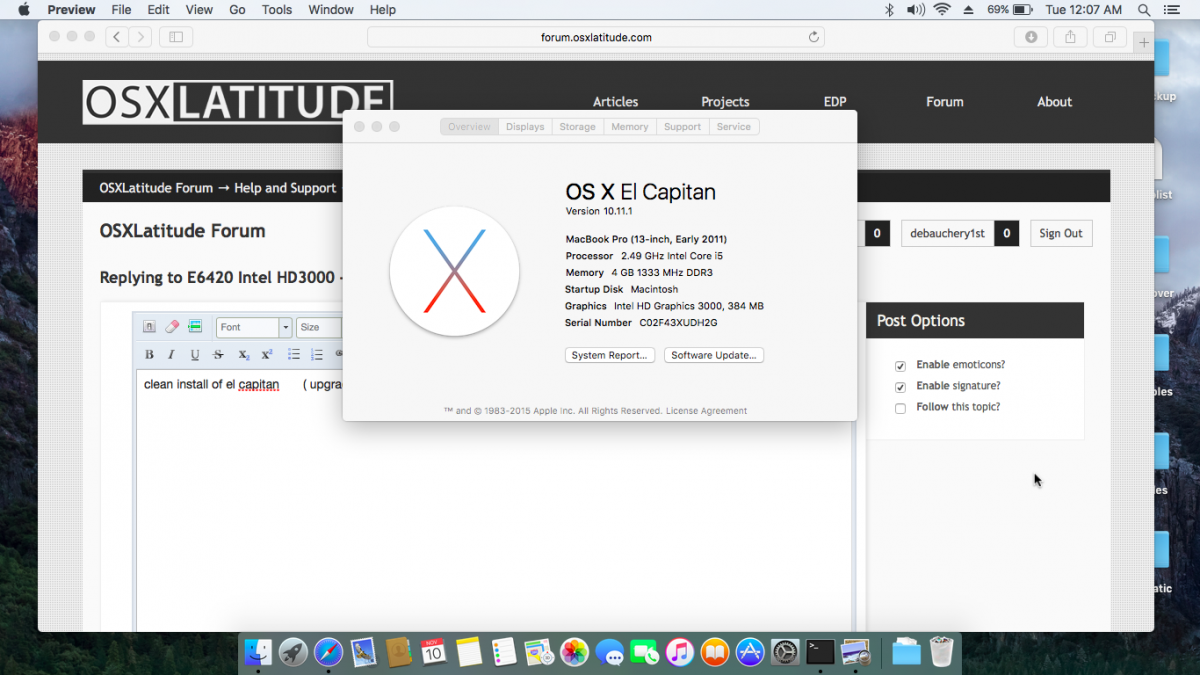This screenshot has height=675, width=1200.
Task: Click Software Update button
Action: coord(714,355)
